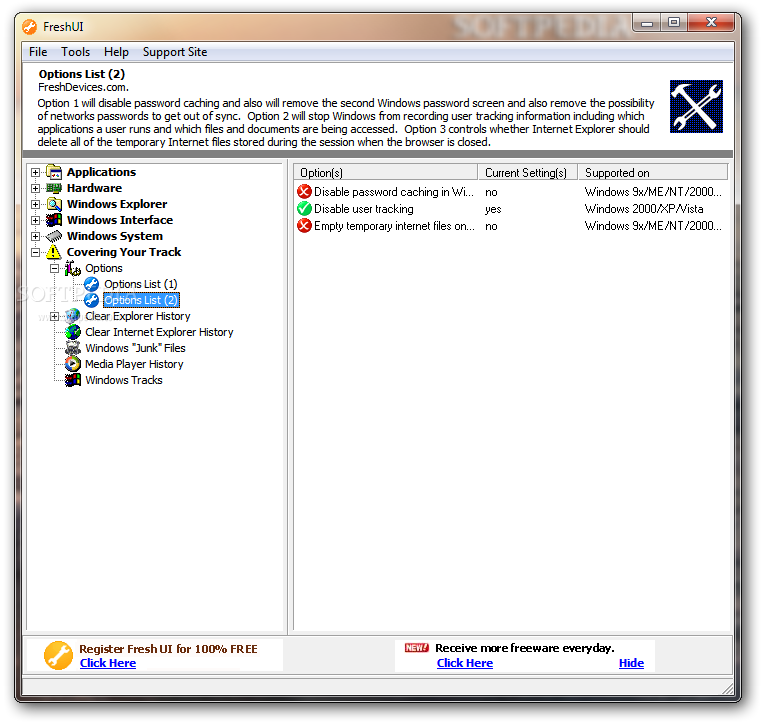762x723 pixels.
Task: Click the red NEW badge icon
Action: [x=416, y=648]
